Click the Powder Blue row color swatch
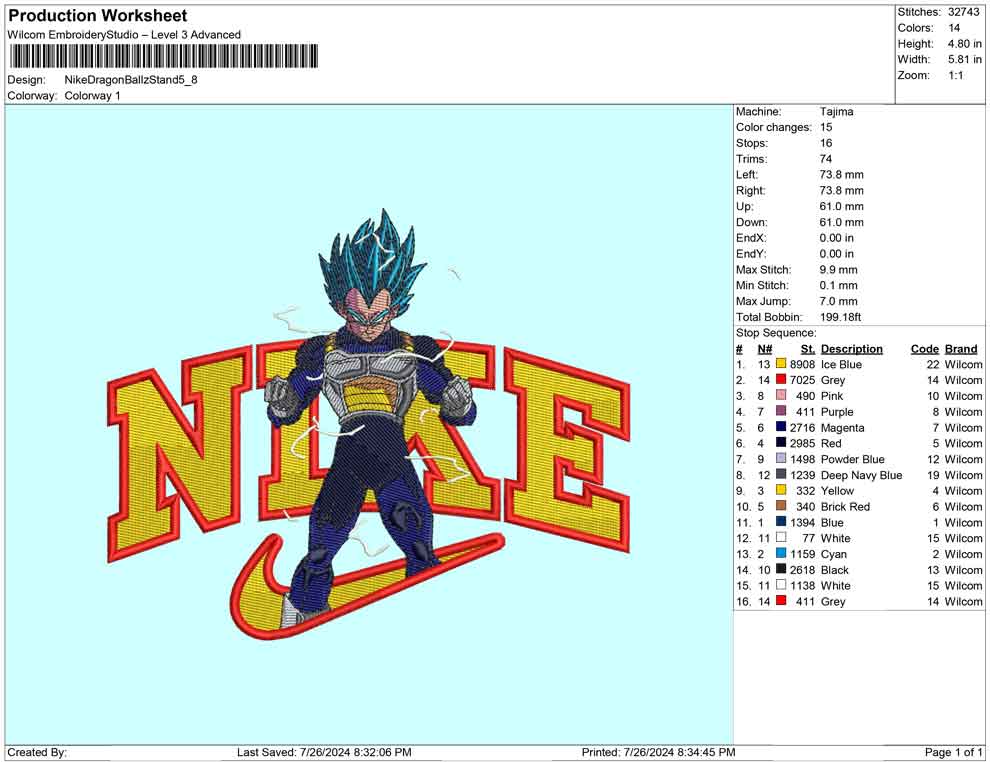Viewport: 990px width, 762px height. 781,460
